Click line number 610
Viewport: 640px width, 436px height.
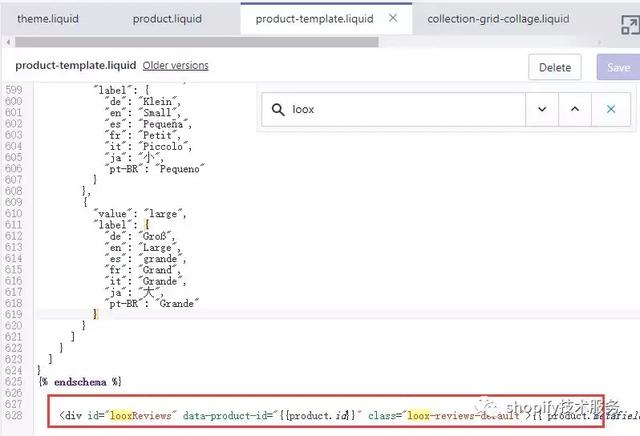(14, 213)
